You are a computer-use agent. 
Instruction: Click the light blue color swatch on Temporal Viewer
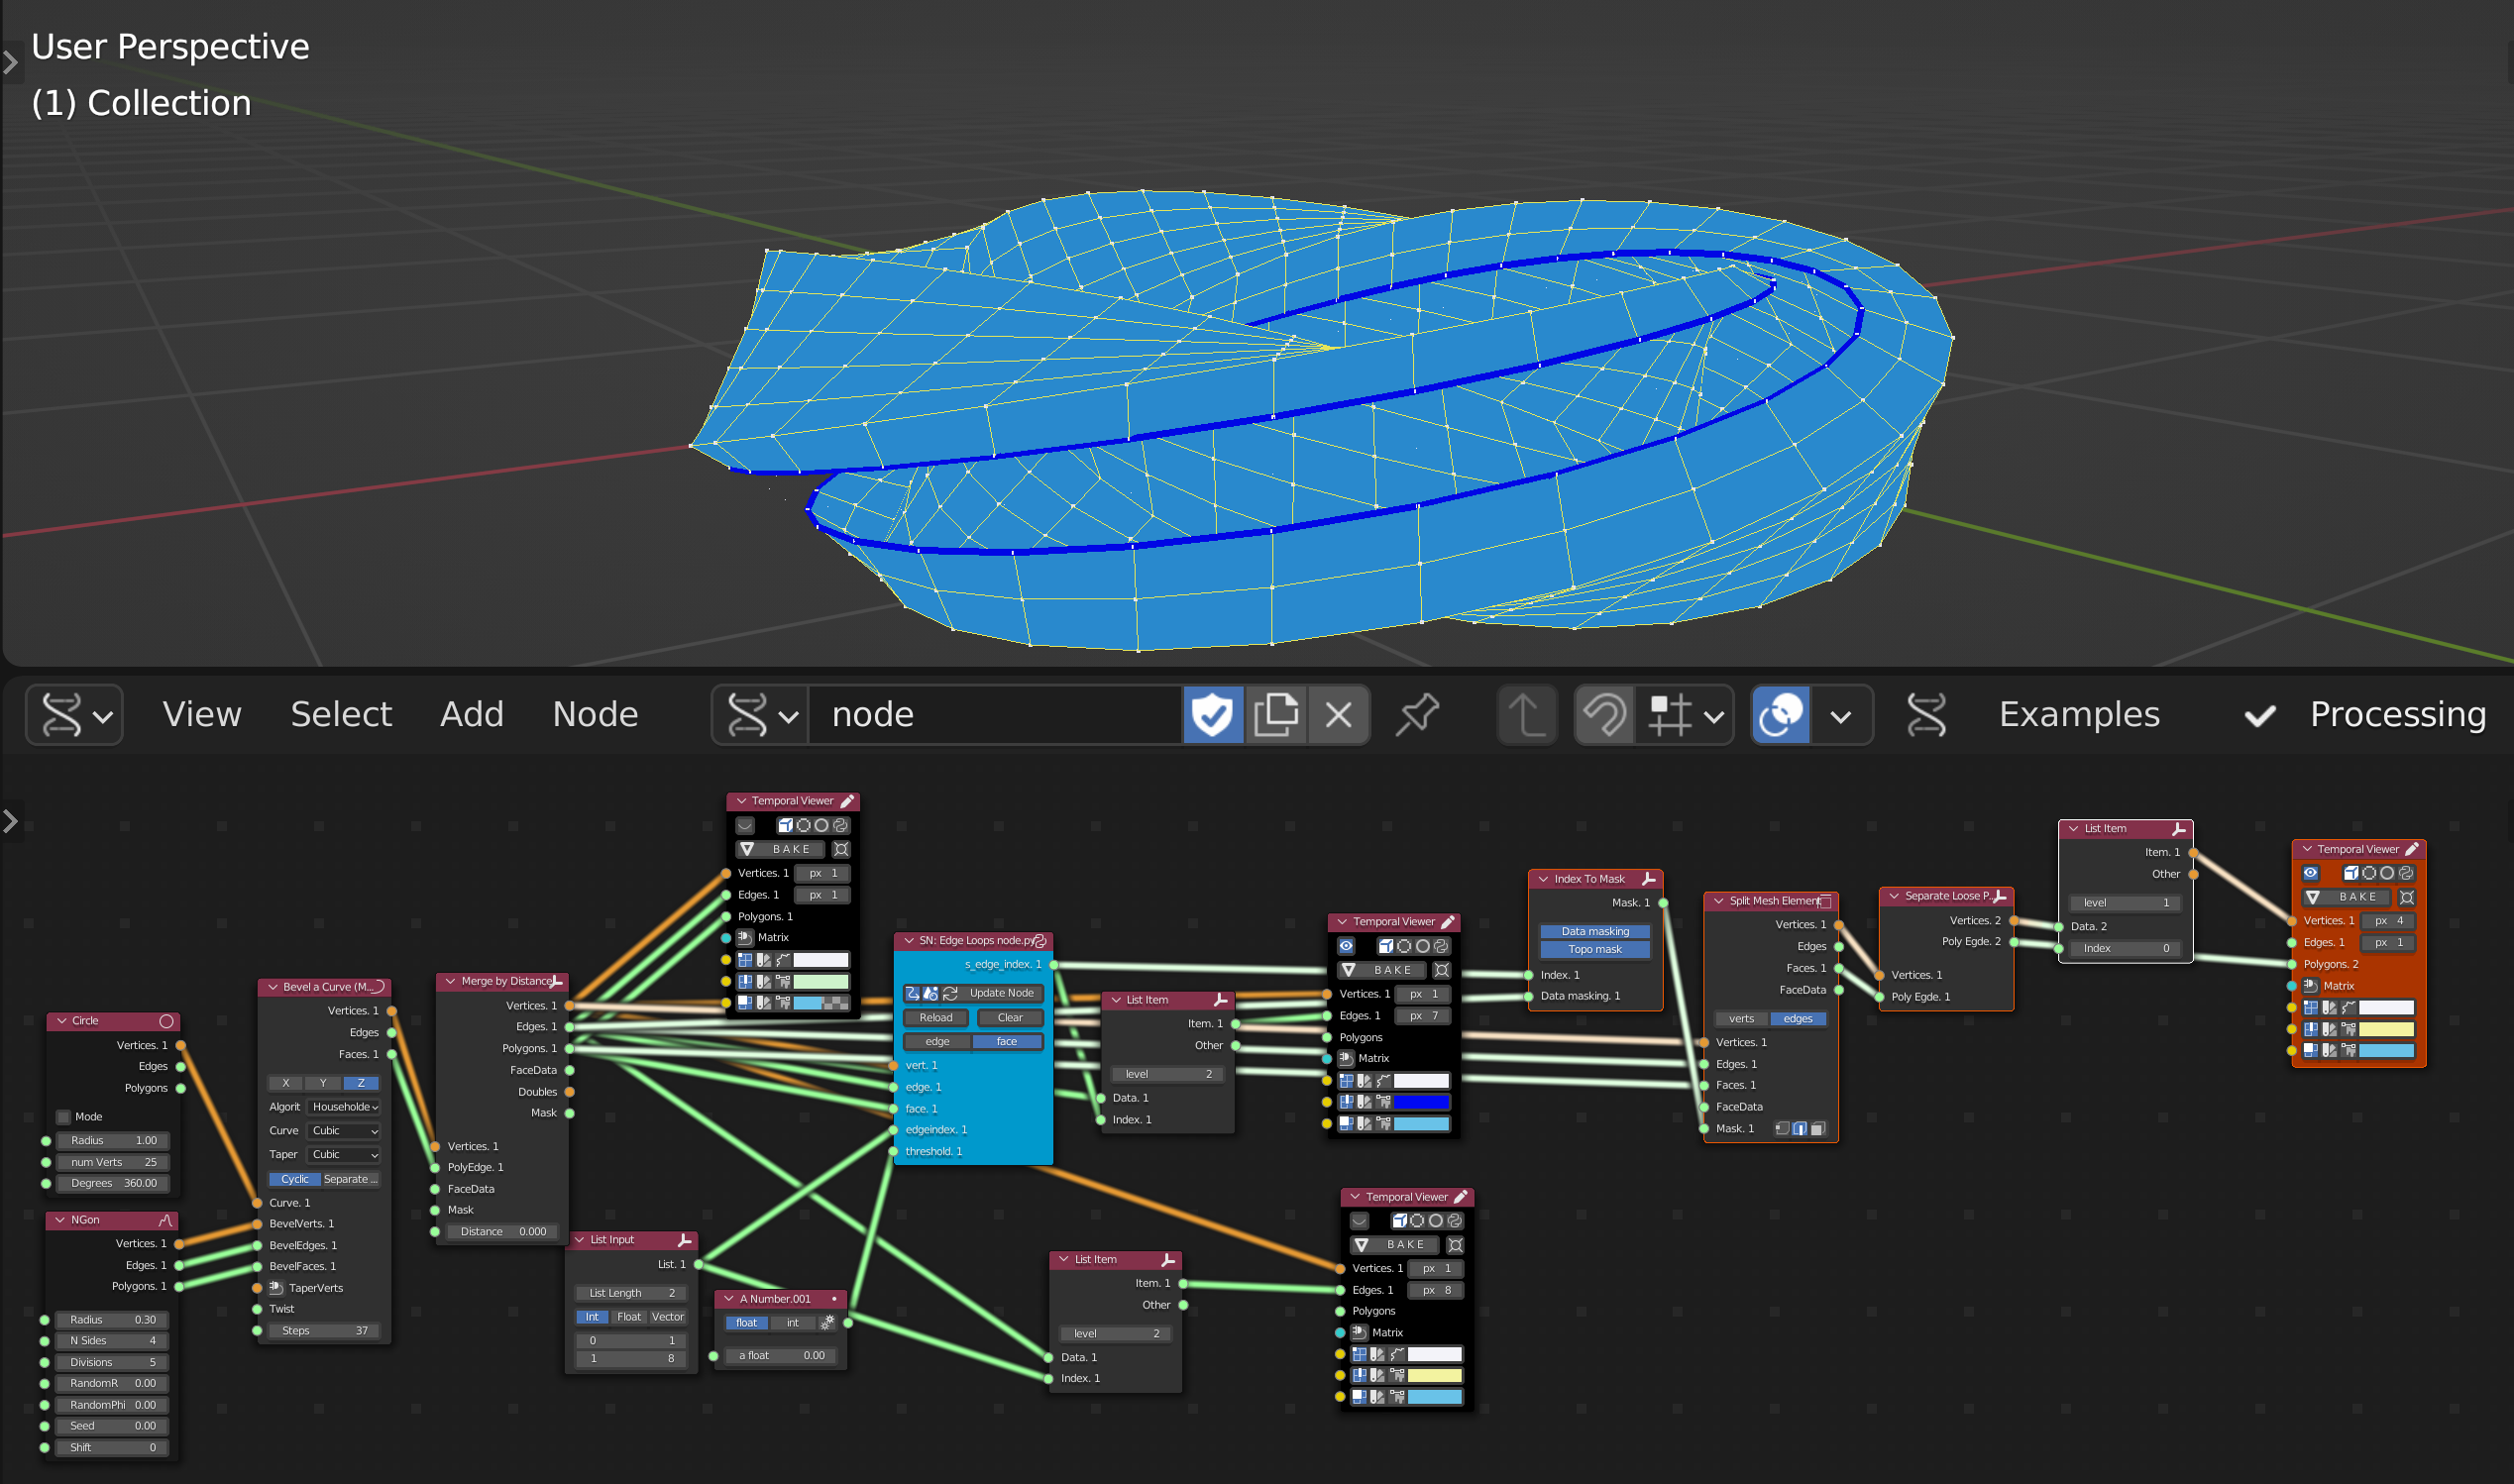click(x=807, y=1002)
